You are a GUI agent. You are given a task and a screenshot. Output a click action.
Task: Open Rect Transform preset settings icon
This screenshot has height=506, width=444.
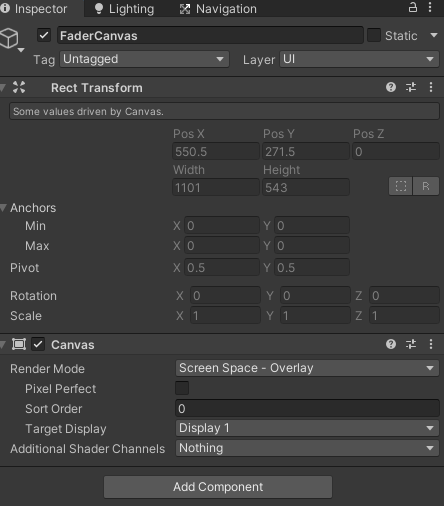point(411,87)
